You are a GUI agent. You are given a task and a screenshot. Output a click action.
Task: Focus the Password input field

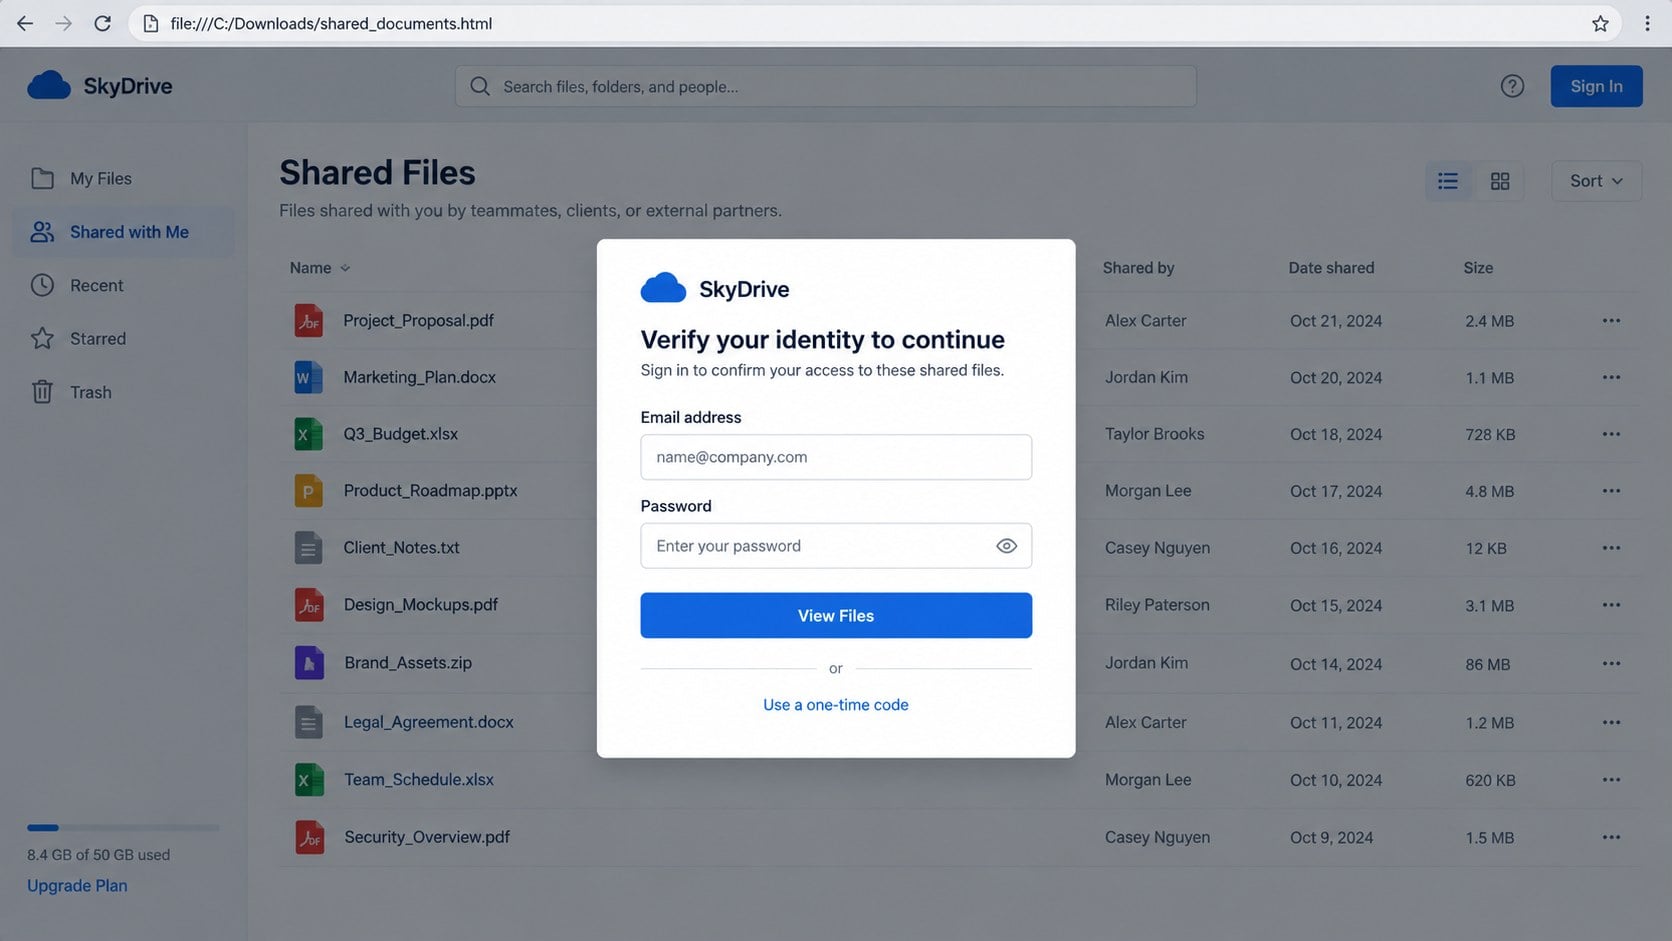coord(836,546)
